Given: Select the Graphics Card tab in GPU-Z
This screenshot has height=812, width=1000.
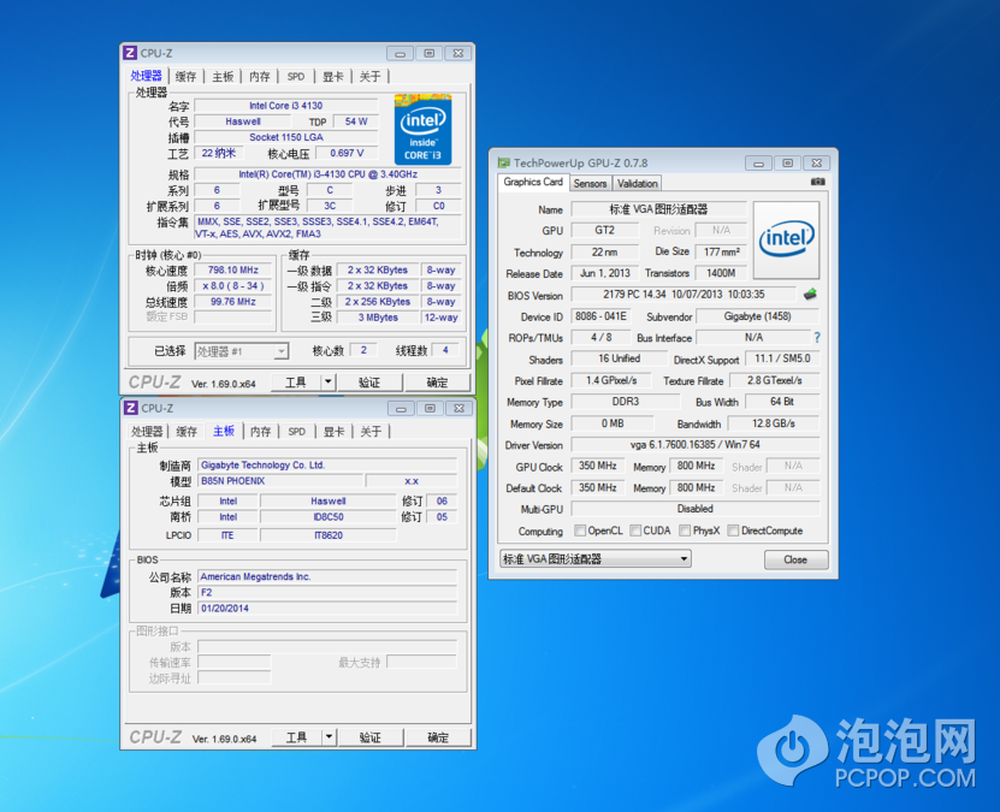Looking at the screenshot, I should [x=533, y=182].
